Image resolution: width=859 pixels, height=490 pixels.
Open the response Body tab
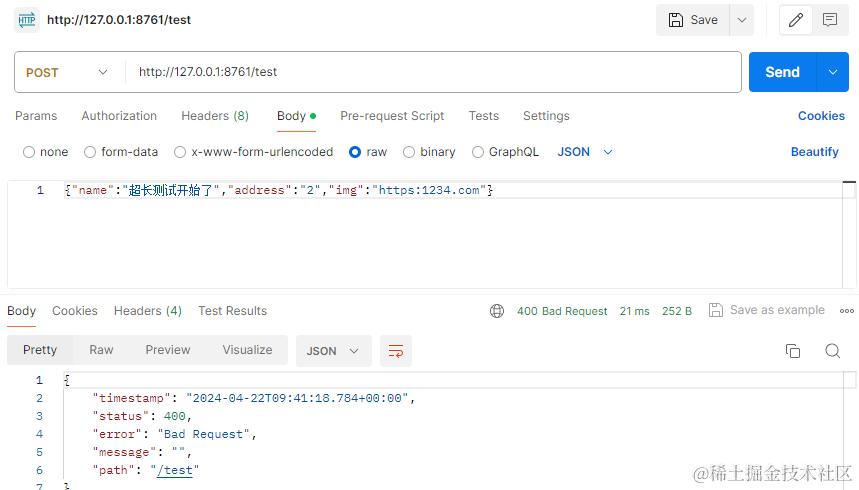click(x=21, y=311)
